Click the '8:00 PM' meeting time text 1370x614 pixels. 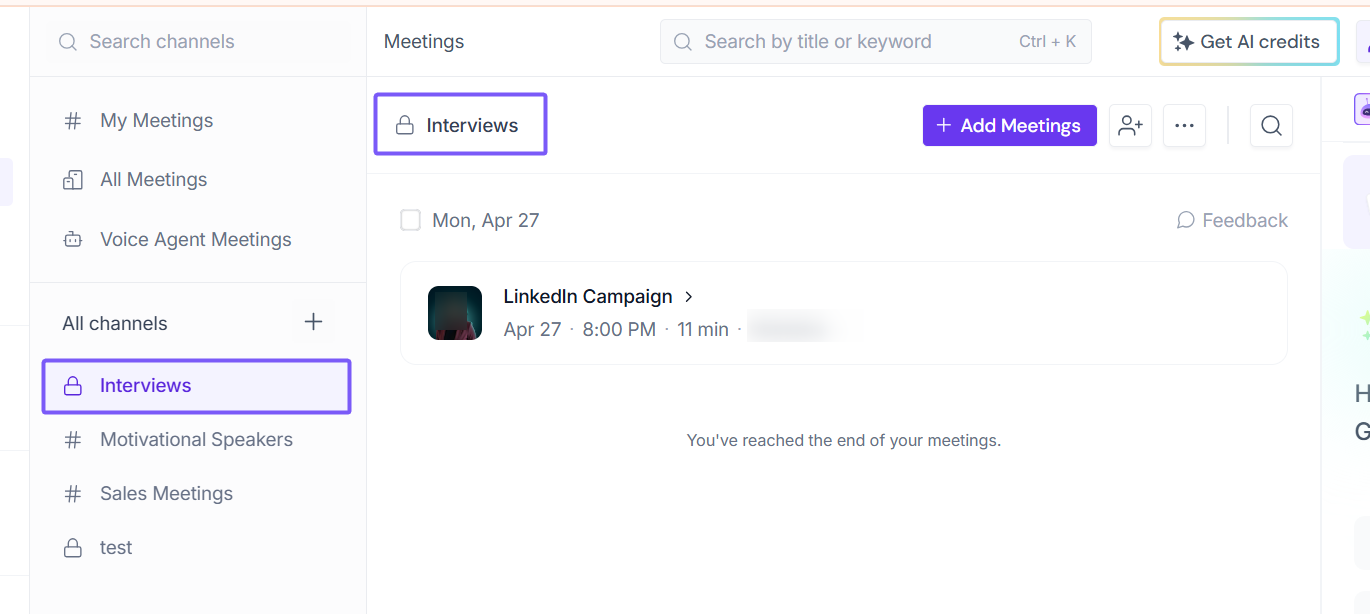[619, 329]
